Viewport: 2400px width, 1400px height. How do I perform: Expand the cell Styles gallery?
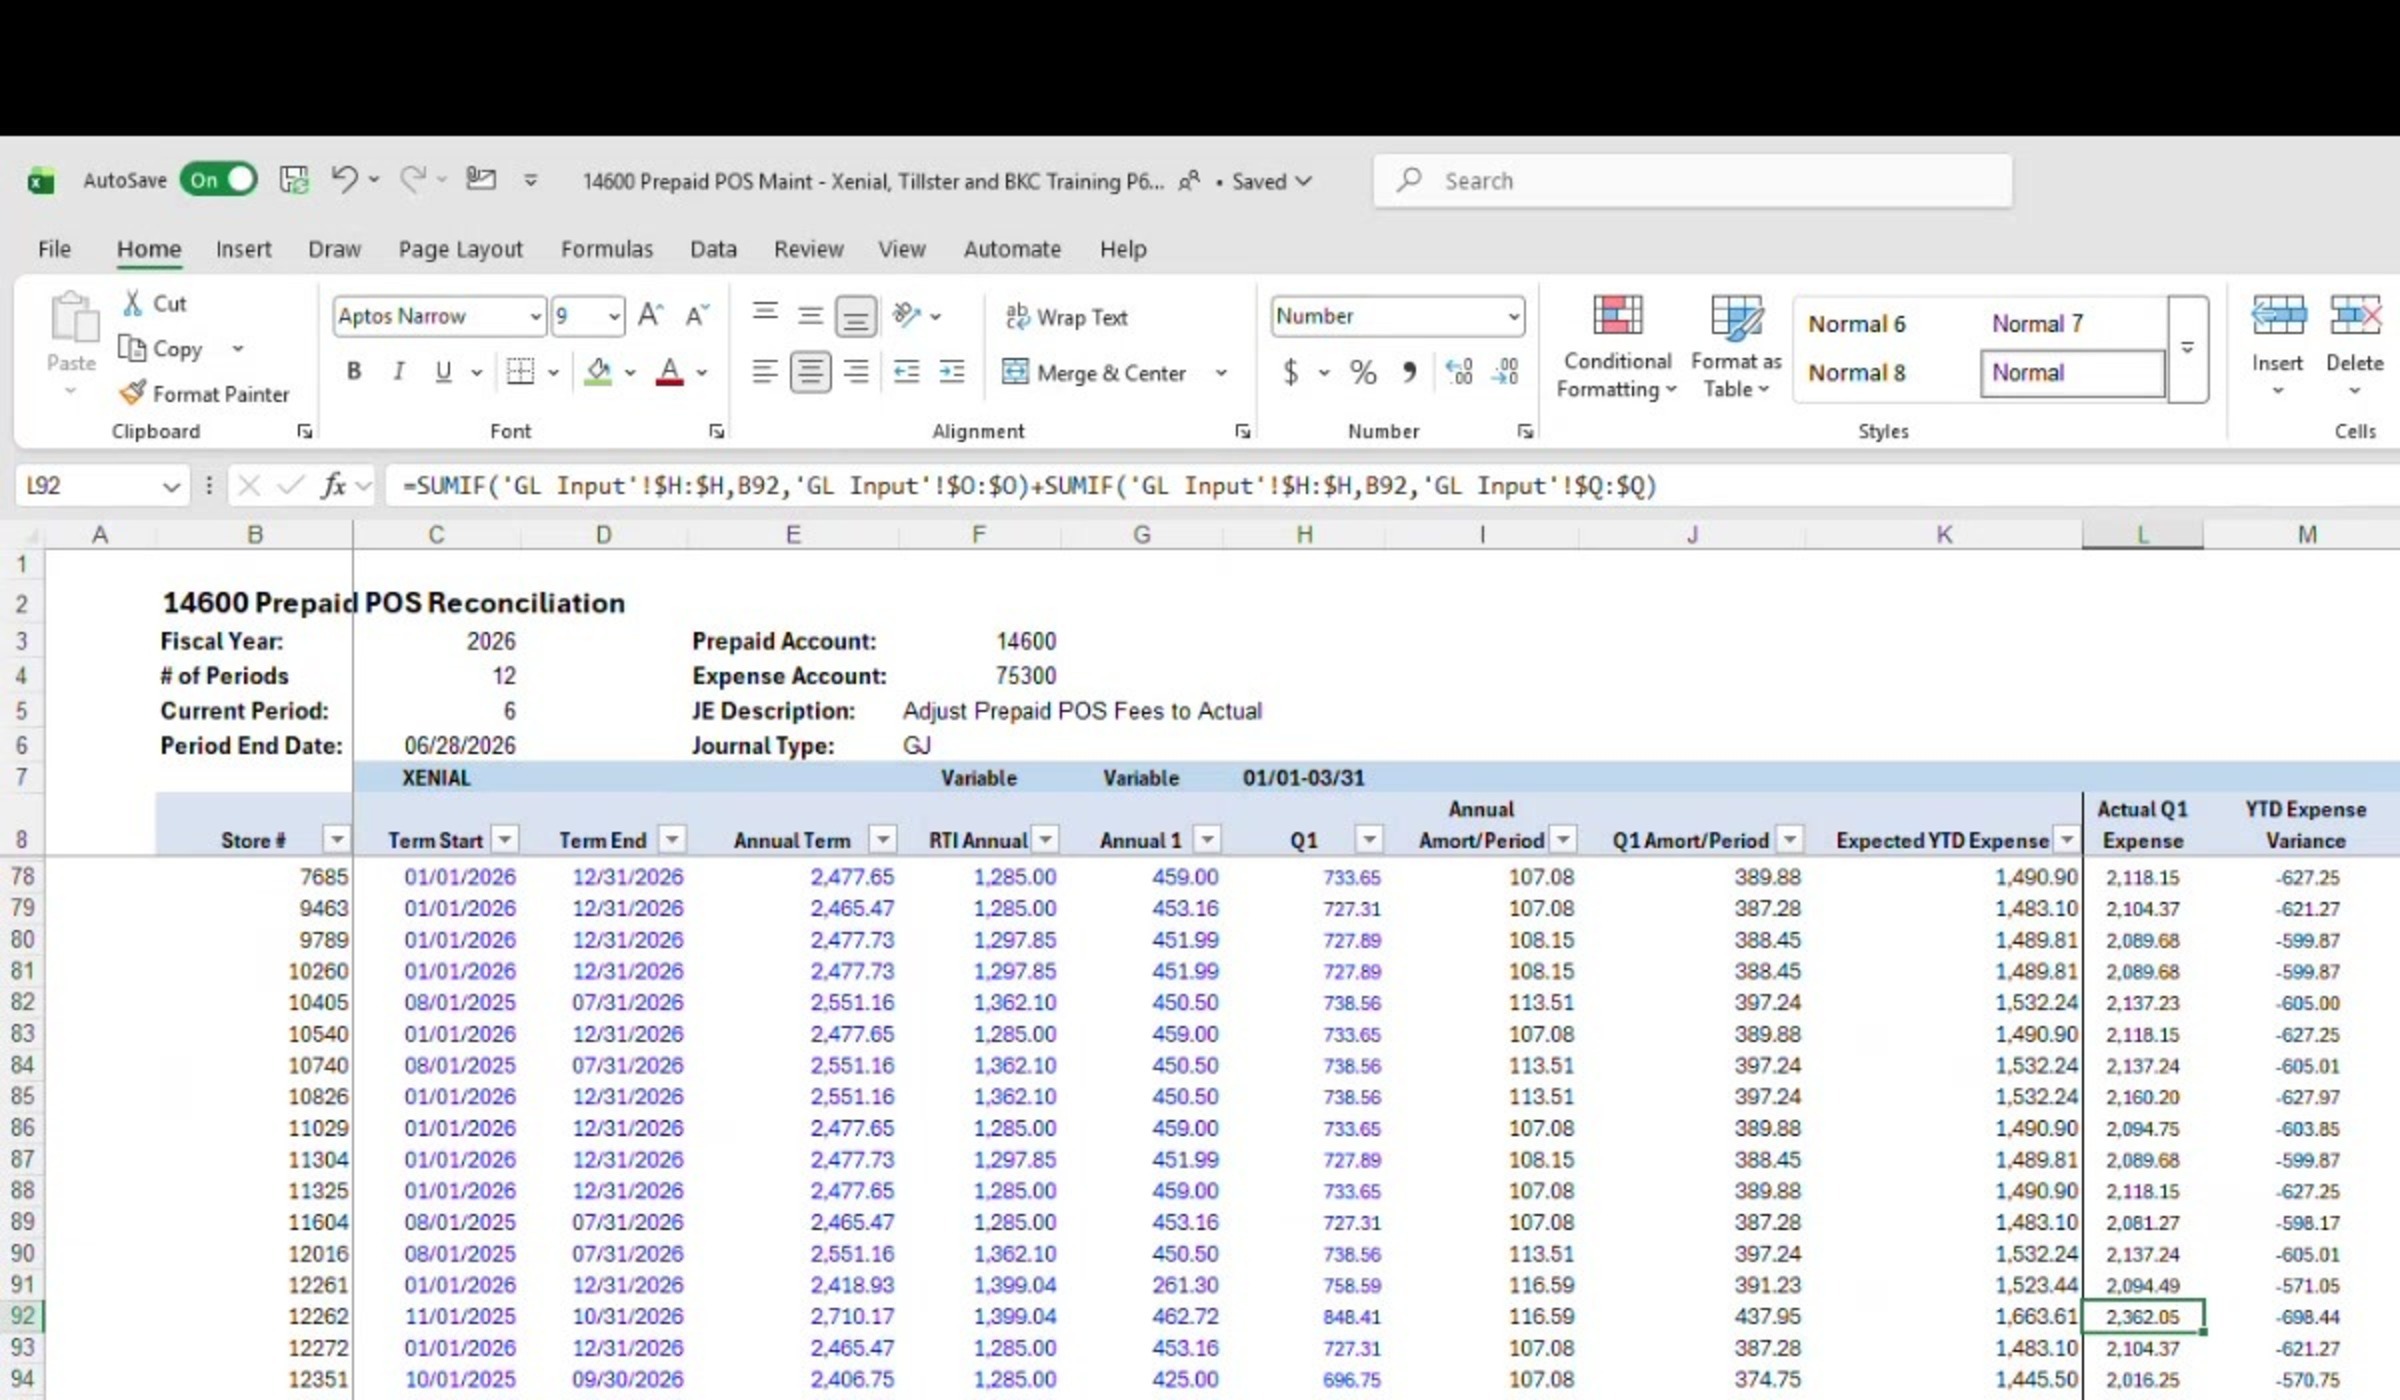[2188, 349]
